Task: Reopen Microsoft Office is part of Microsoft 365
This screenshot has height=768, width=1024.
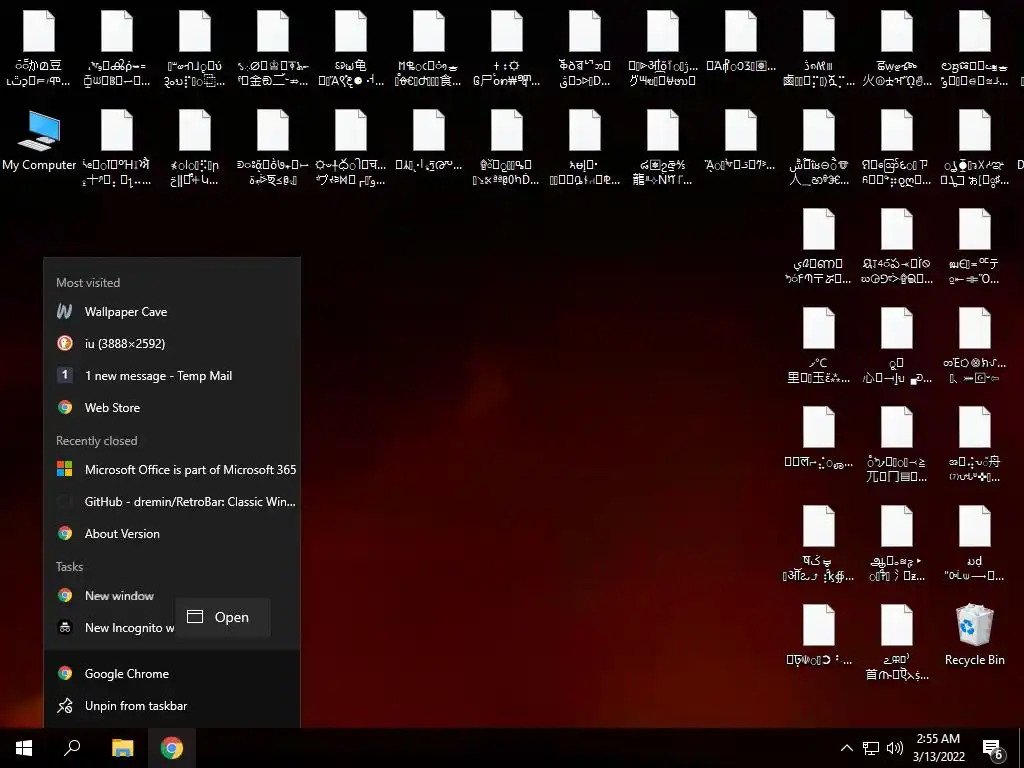Action: point(172,470)
